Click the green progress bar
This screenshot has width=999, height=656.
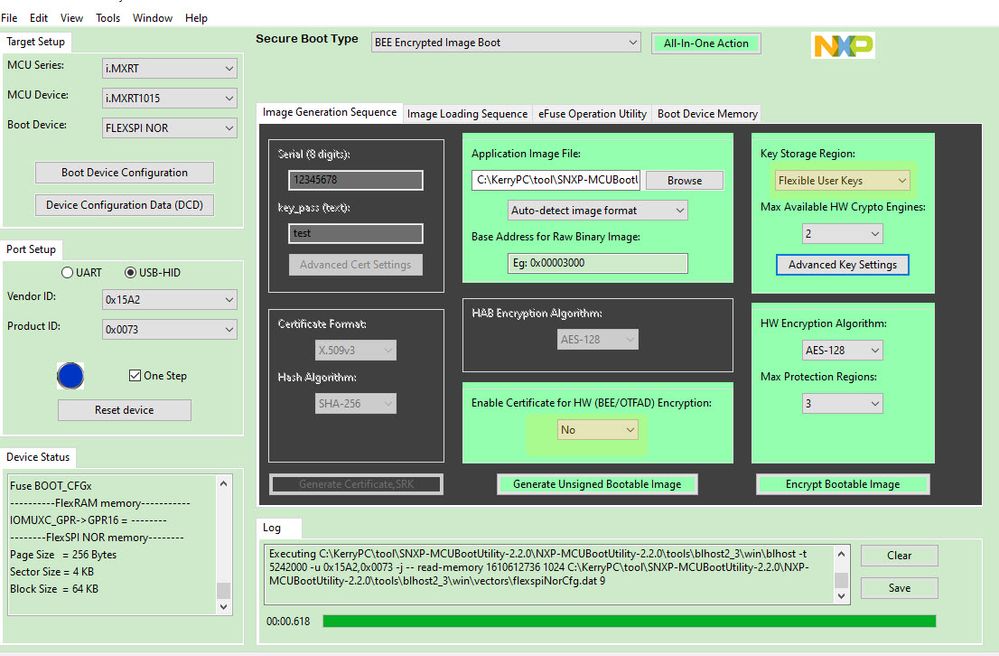629,621
